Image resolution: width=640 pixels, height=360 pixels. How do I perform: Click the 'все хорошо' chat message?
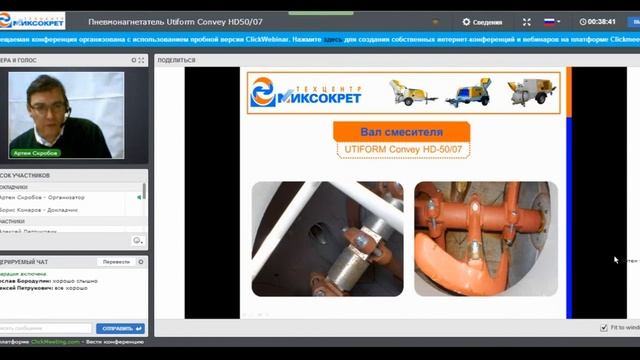point(71,288)
